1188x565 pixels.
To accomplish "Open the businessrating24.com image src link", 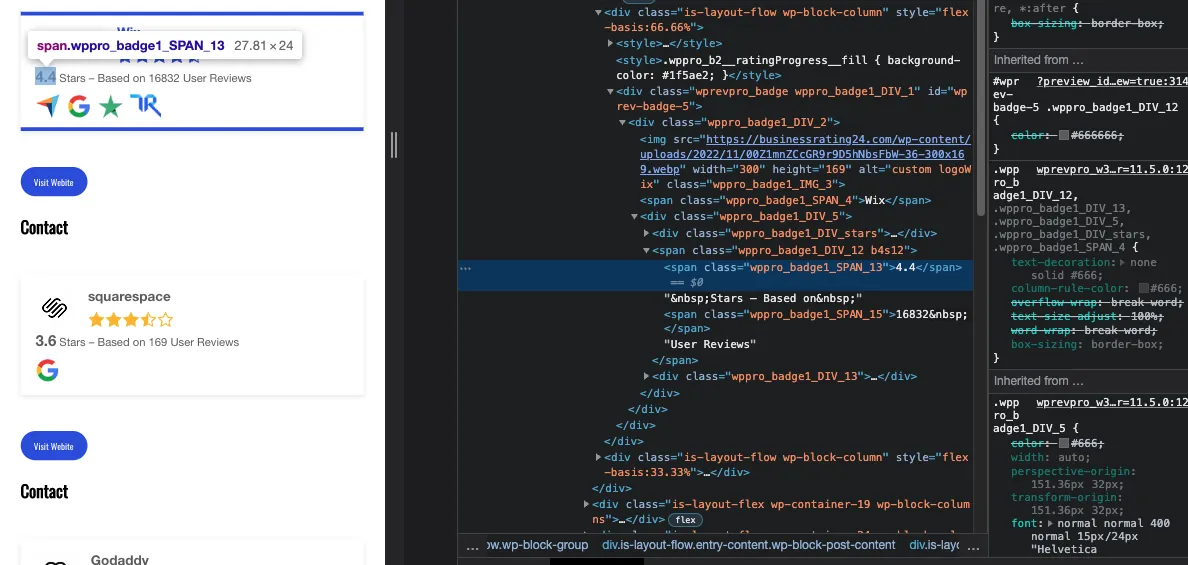I will [x=805, y=155].
